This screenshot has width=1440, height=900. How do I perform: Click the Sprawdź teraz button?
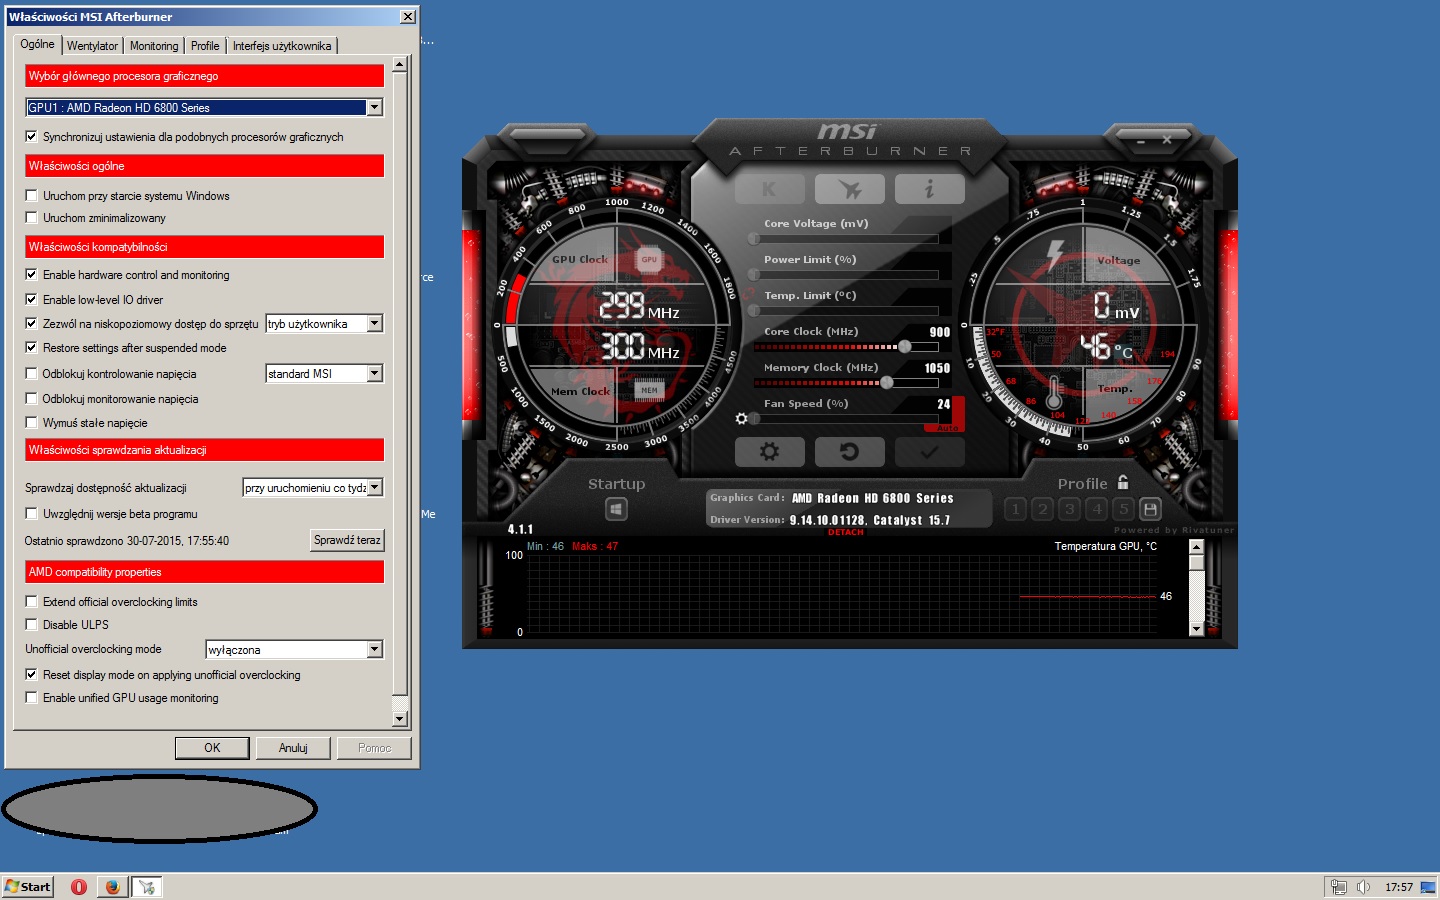(x=347, y=540)
